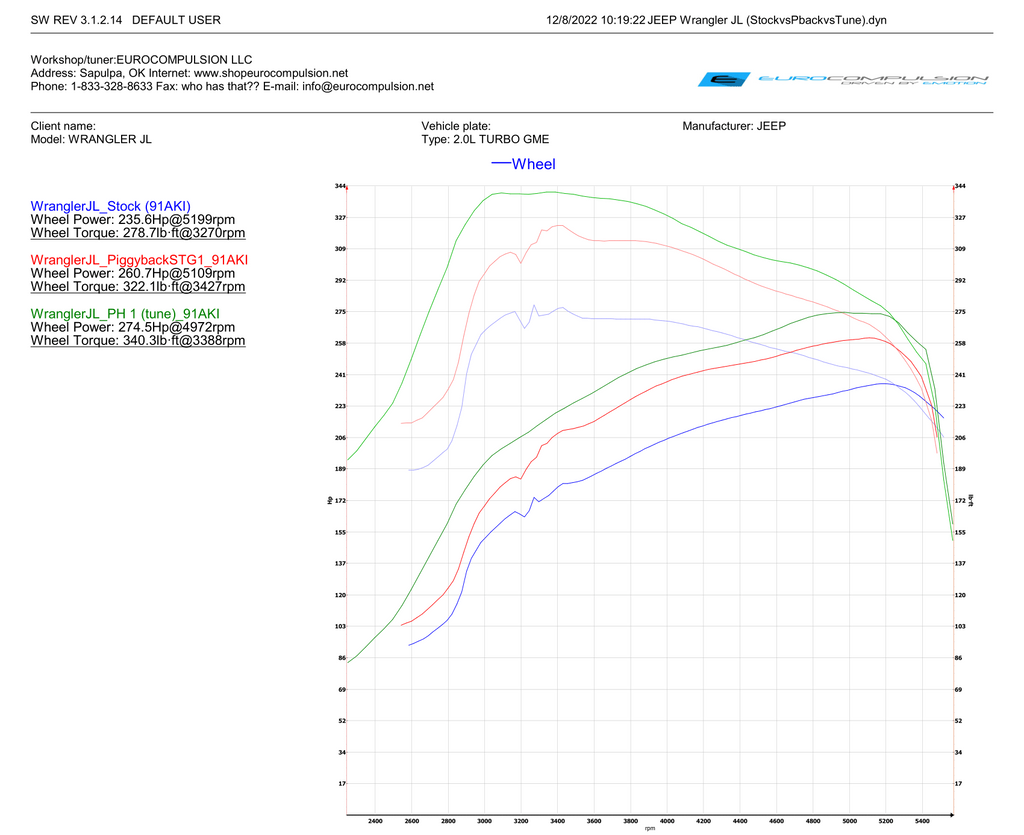Click the tune Wheel Power 274.5Hp reading

[133, 327]
